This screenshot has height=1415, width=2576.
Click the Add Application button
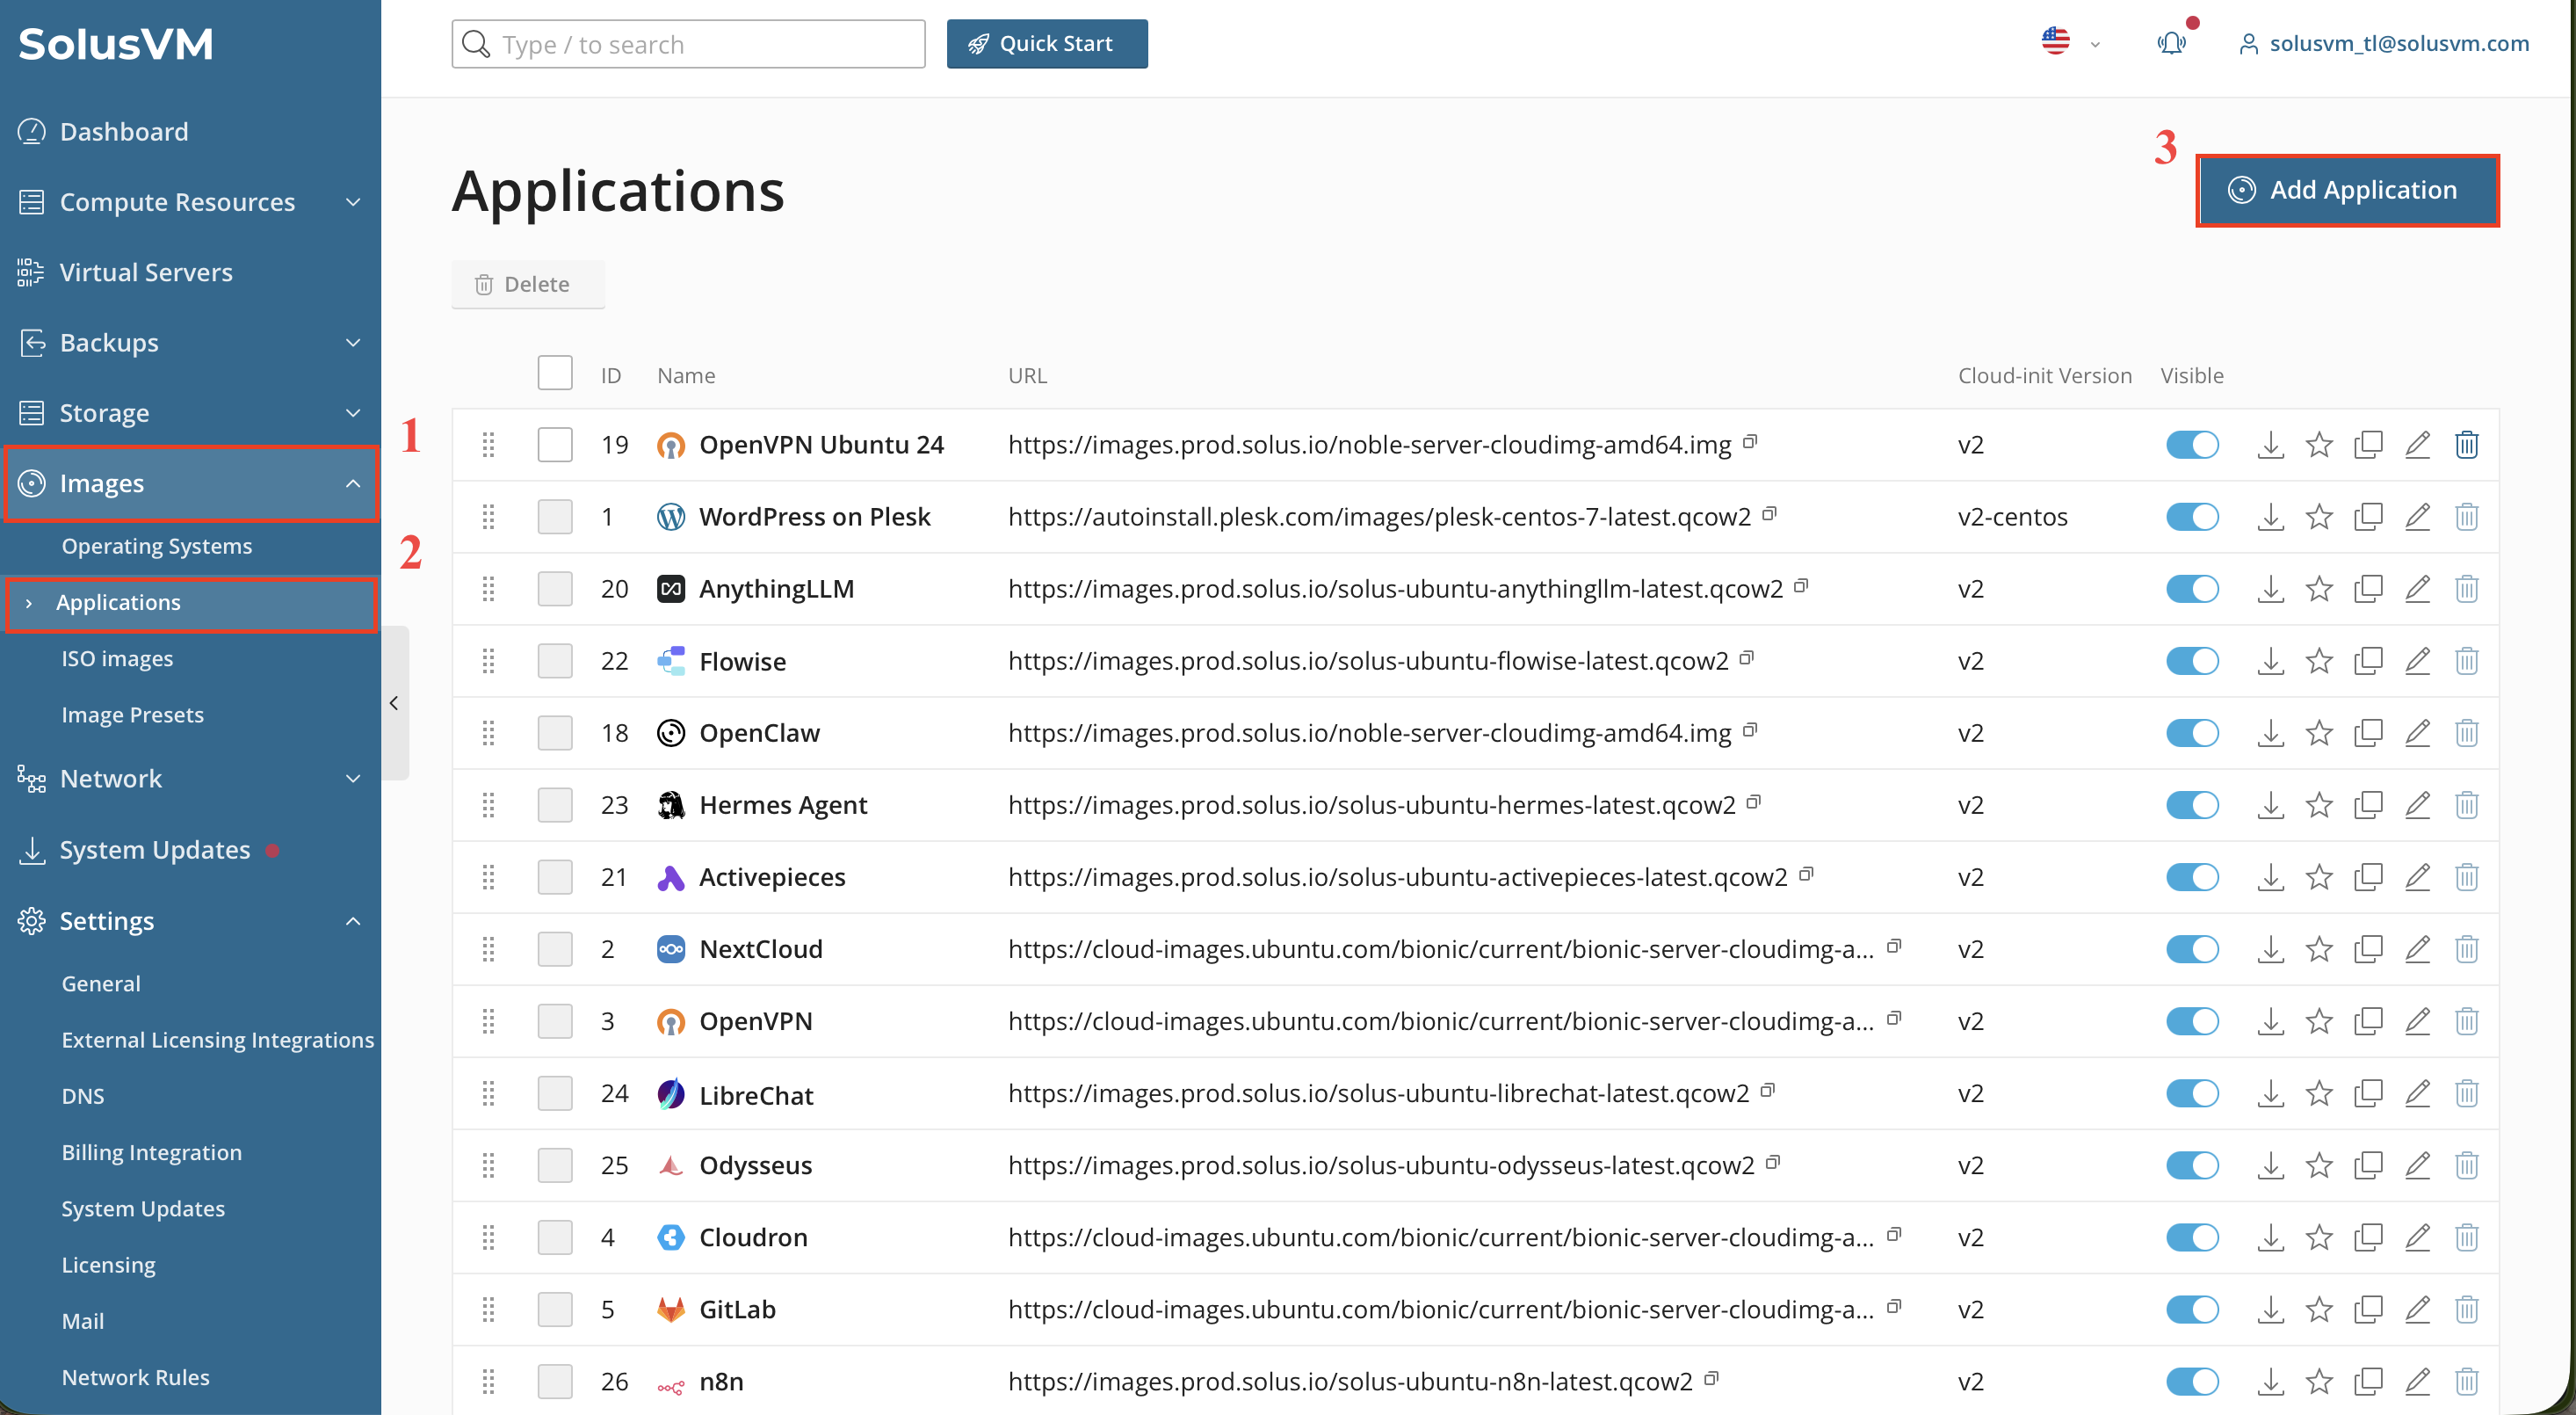2347,190
